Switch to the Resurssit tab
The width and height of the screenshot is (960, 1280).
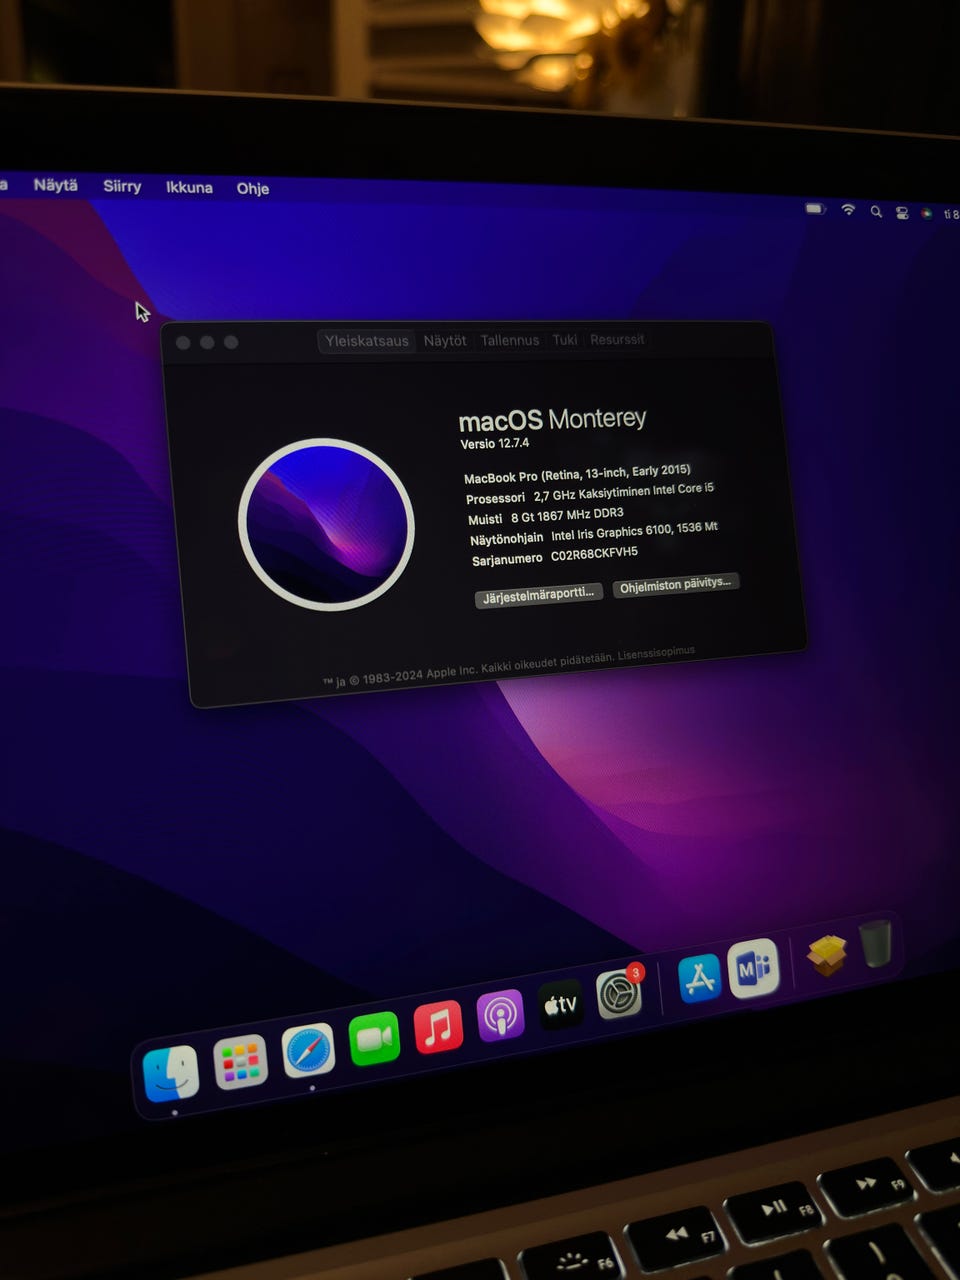point(617,339)
